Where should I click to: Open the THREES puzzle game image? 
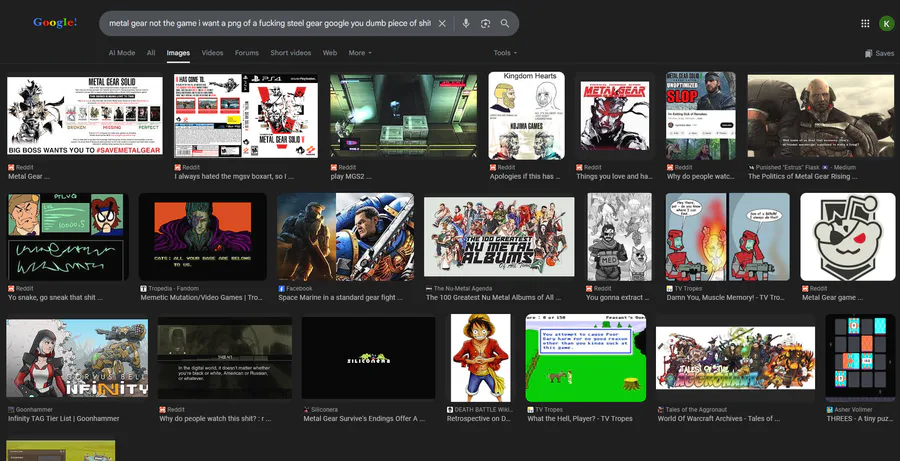pyautogui.click(x=860, y=358)
